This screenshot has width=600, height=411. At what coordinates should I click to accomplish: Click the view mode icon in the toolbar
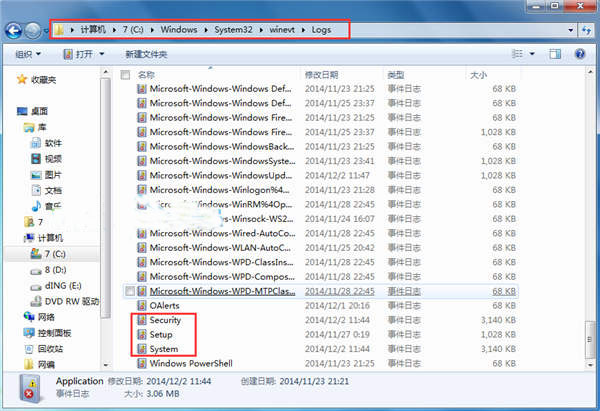tap(517, 54)
